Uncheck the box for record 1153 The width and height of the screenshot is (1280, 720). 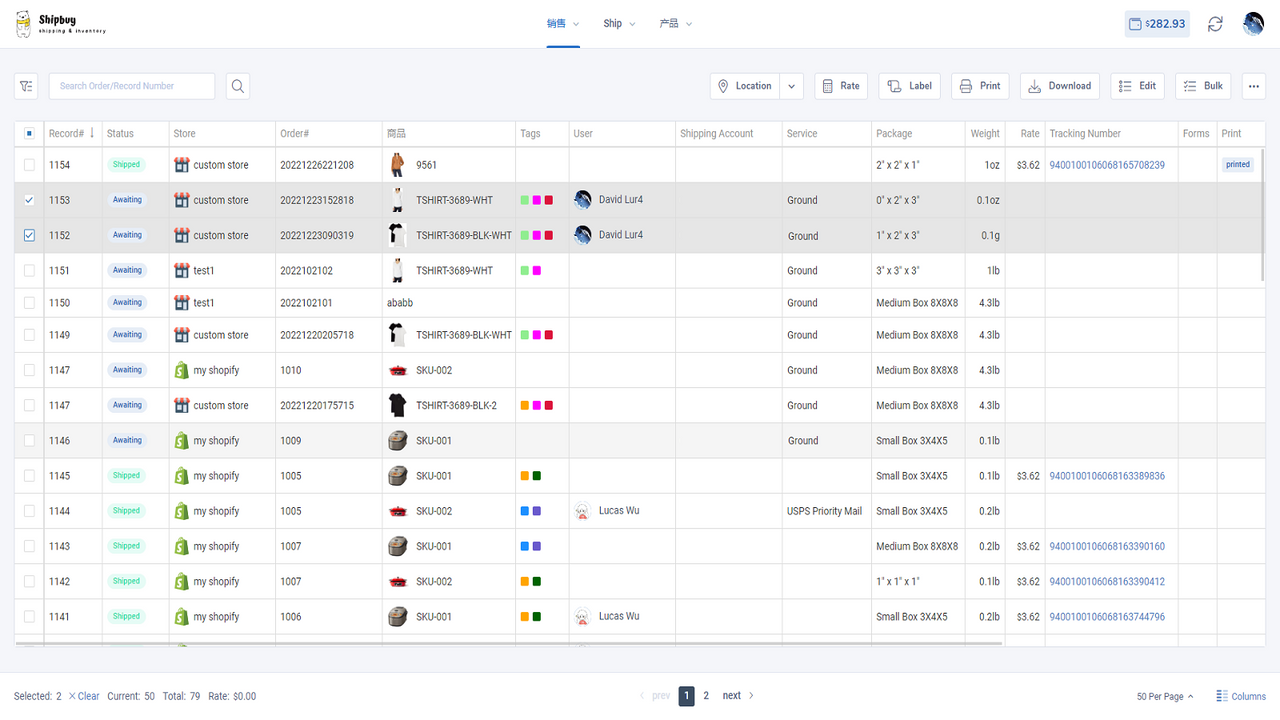[29, 200]
